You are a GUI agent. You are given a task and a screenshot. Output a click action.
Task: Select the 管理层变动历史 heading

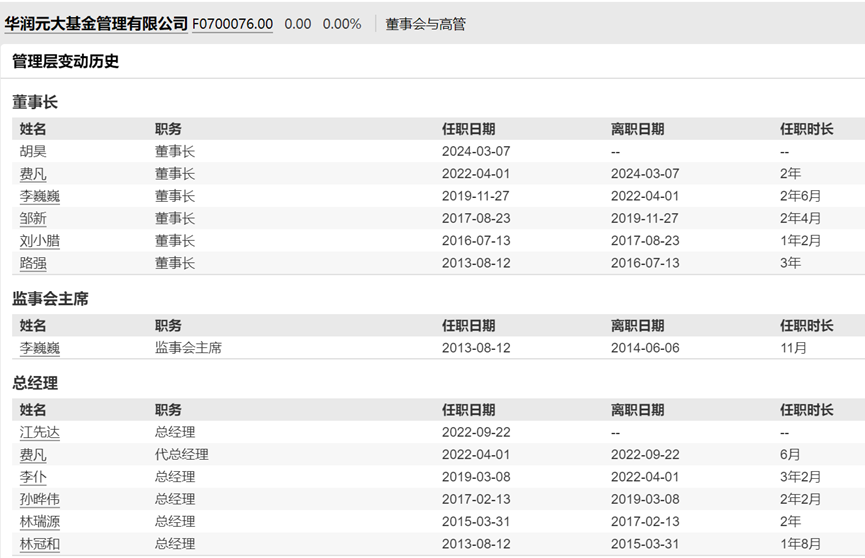(66, 61)
